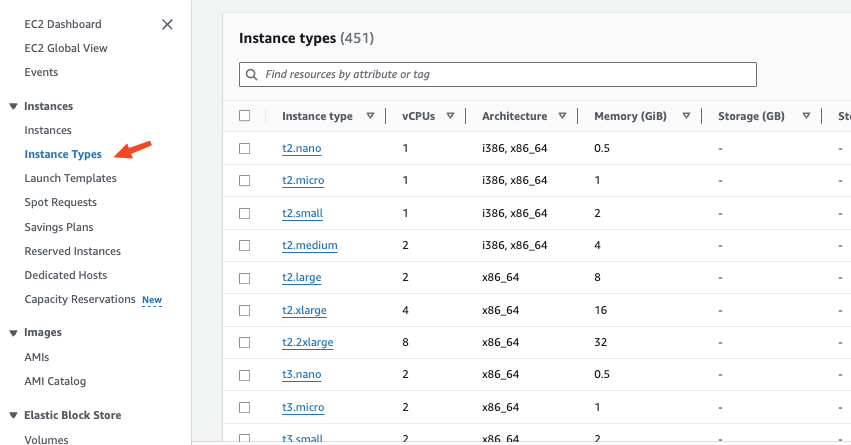Open the t2.medium instance type link

310,245
